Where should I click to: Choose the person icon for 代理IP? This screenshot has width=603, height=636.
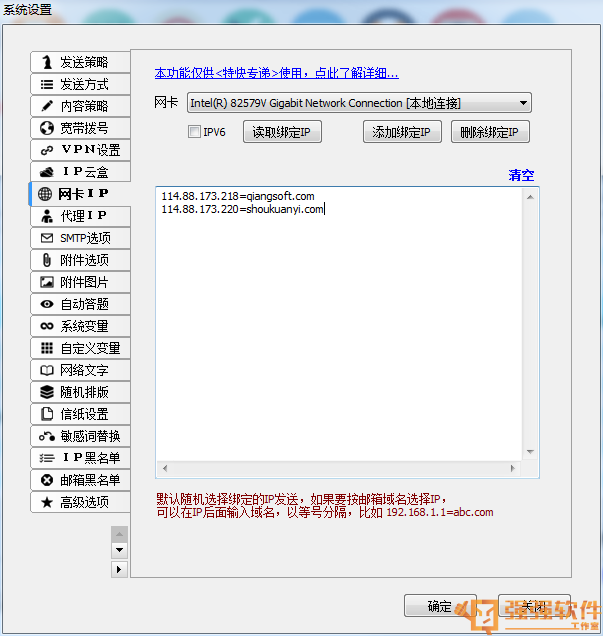(x=47, y=216)
